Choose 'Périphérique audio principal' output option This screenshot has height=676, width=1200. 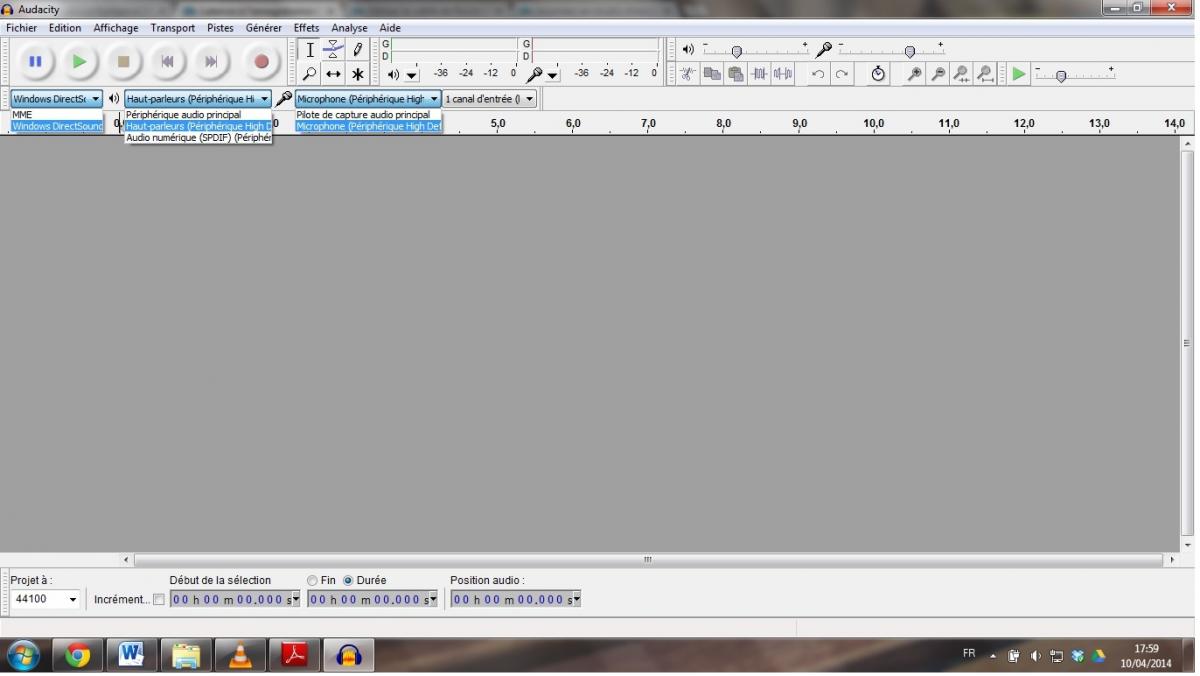198,115
